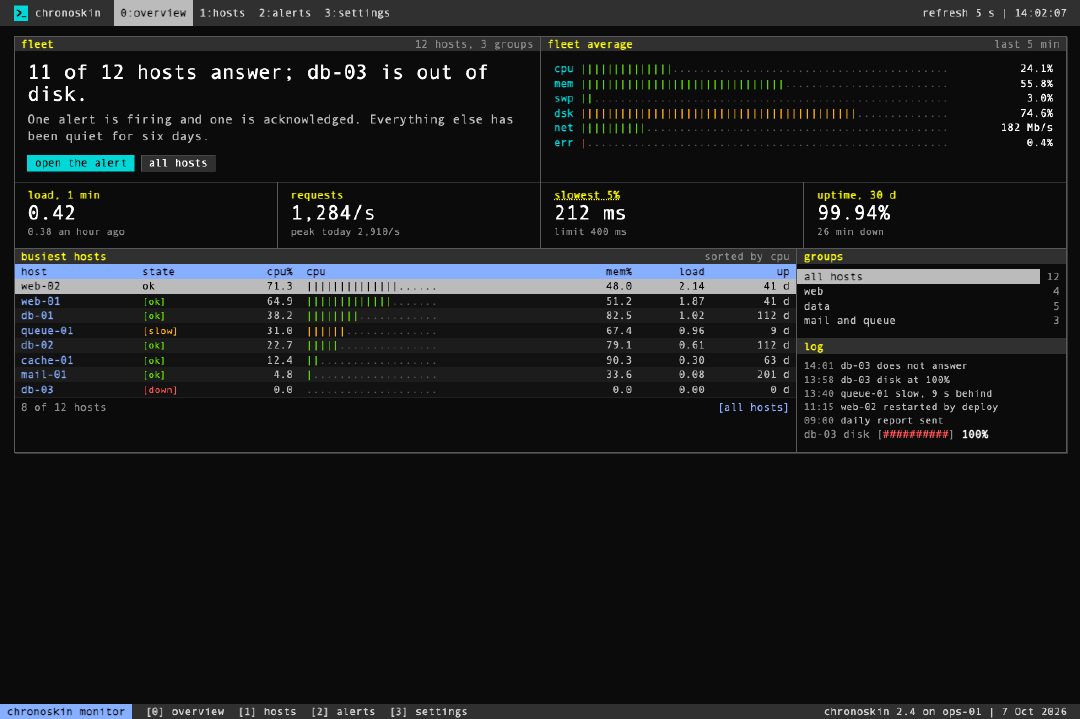1080x719 pixels.
Task: Click the 'slowest 5%' metric label
Action: (x=587, y=196)
